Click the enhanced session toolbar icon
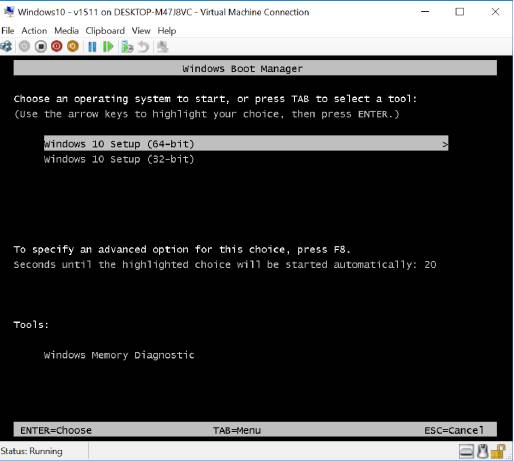Image resolution: width=514 pixels, height=461 pixels. pyautogui.click(x=162, y=47)
